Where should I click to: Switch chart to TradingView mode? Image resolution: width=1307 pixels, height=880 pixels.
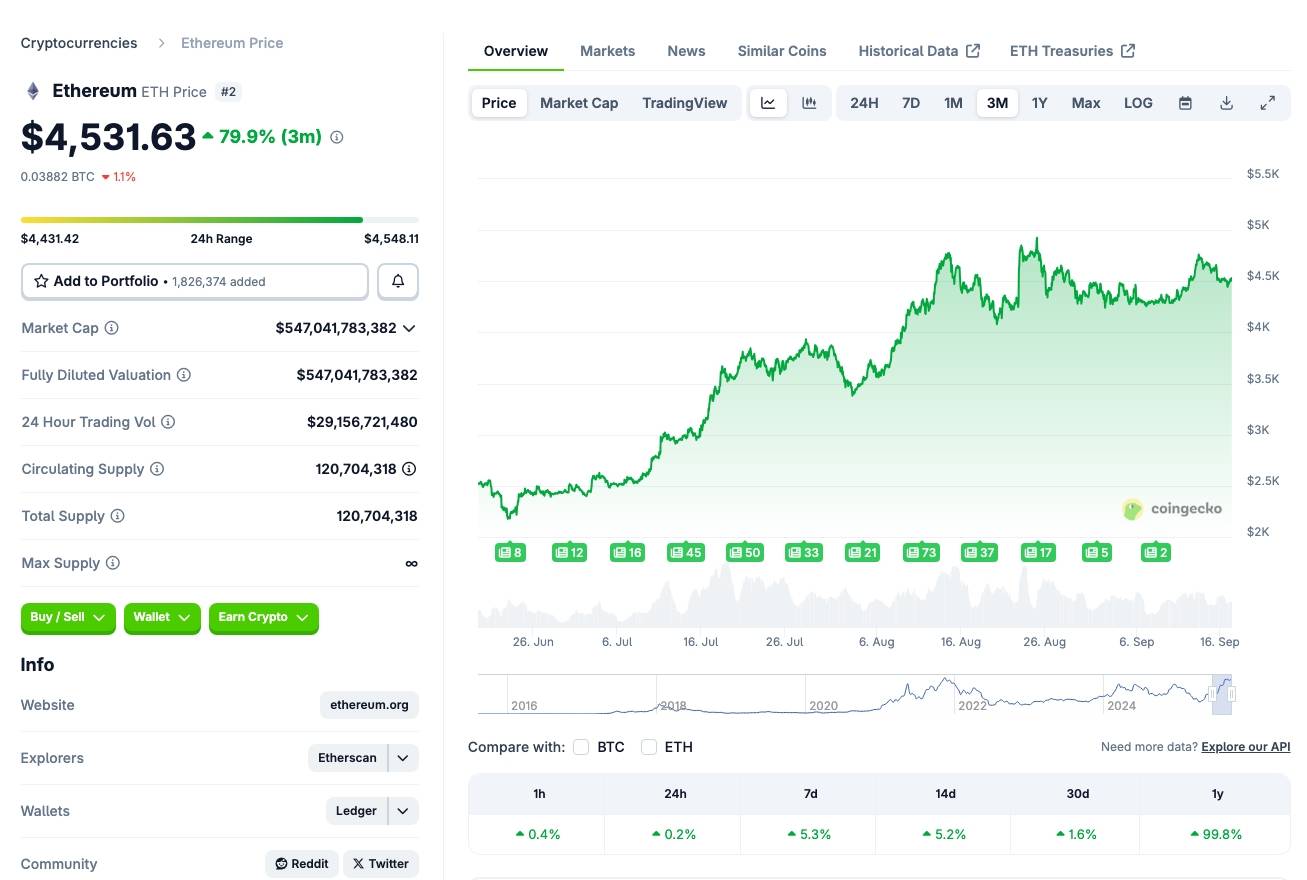685,103
